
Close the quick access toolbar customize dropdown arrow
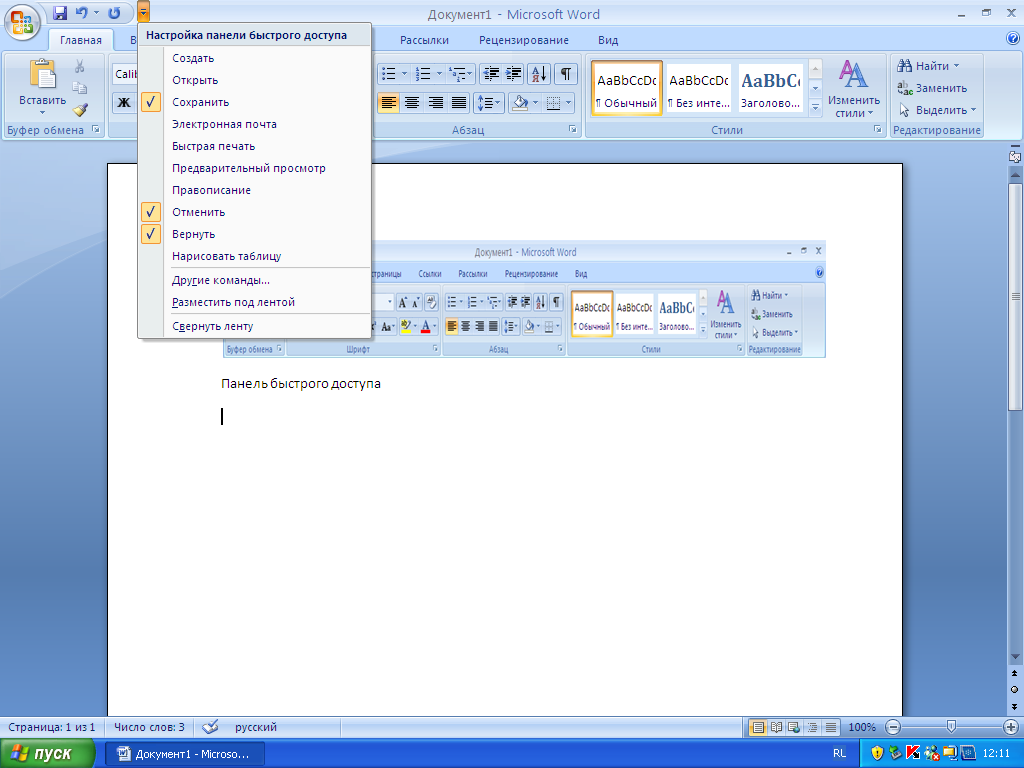click(144, 12)
